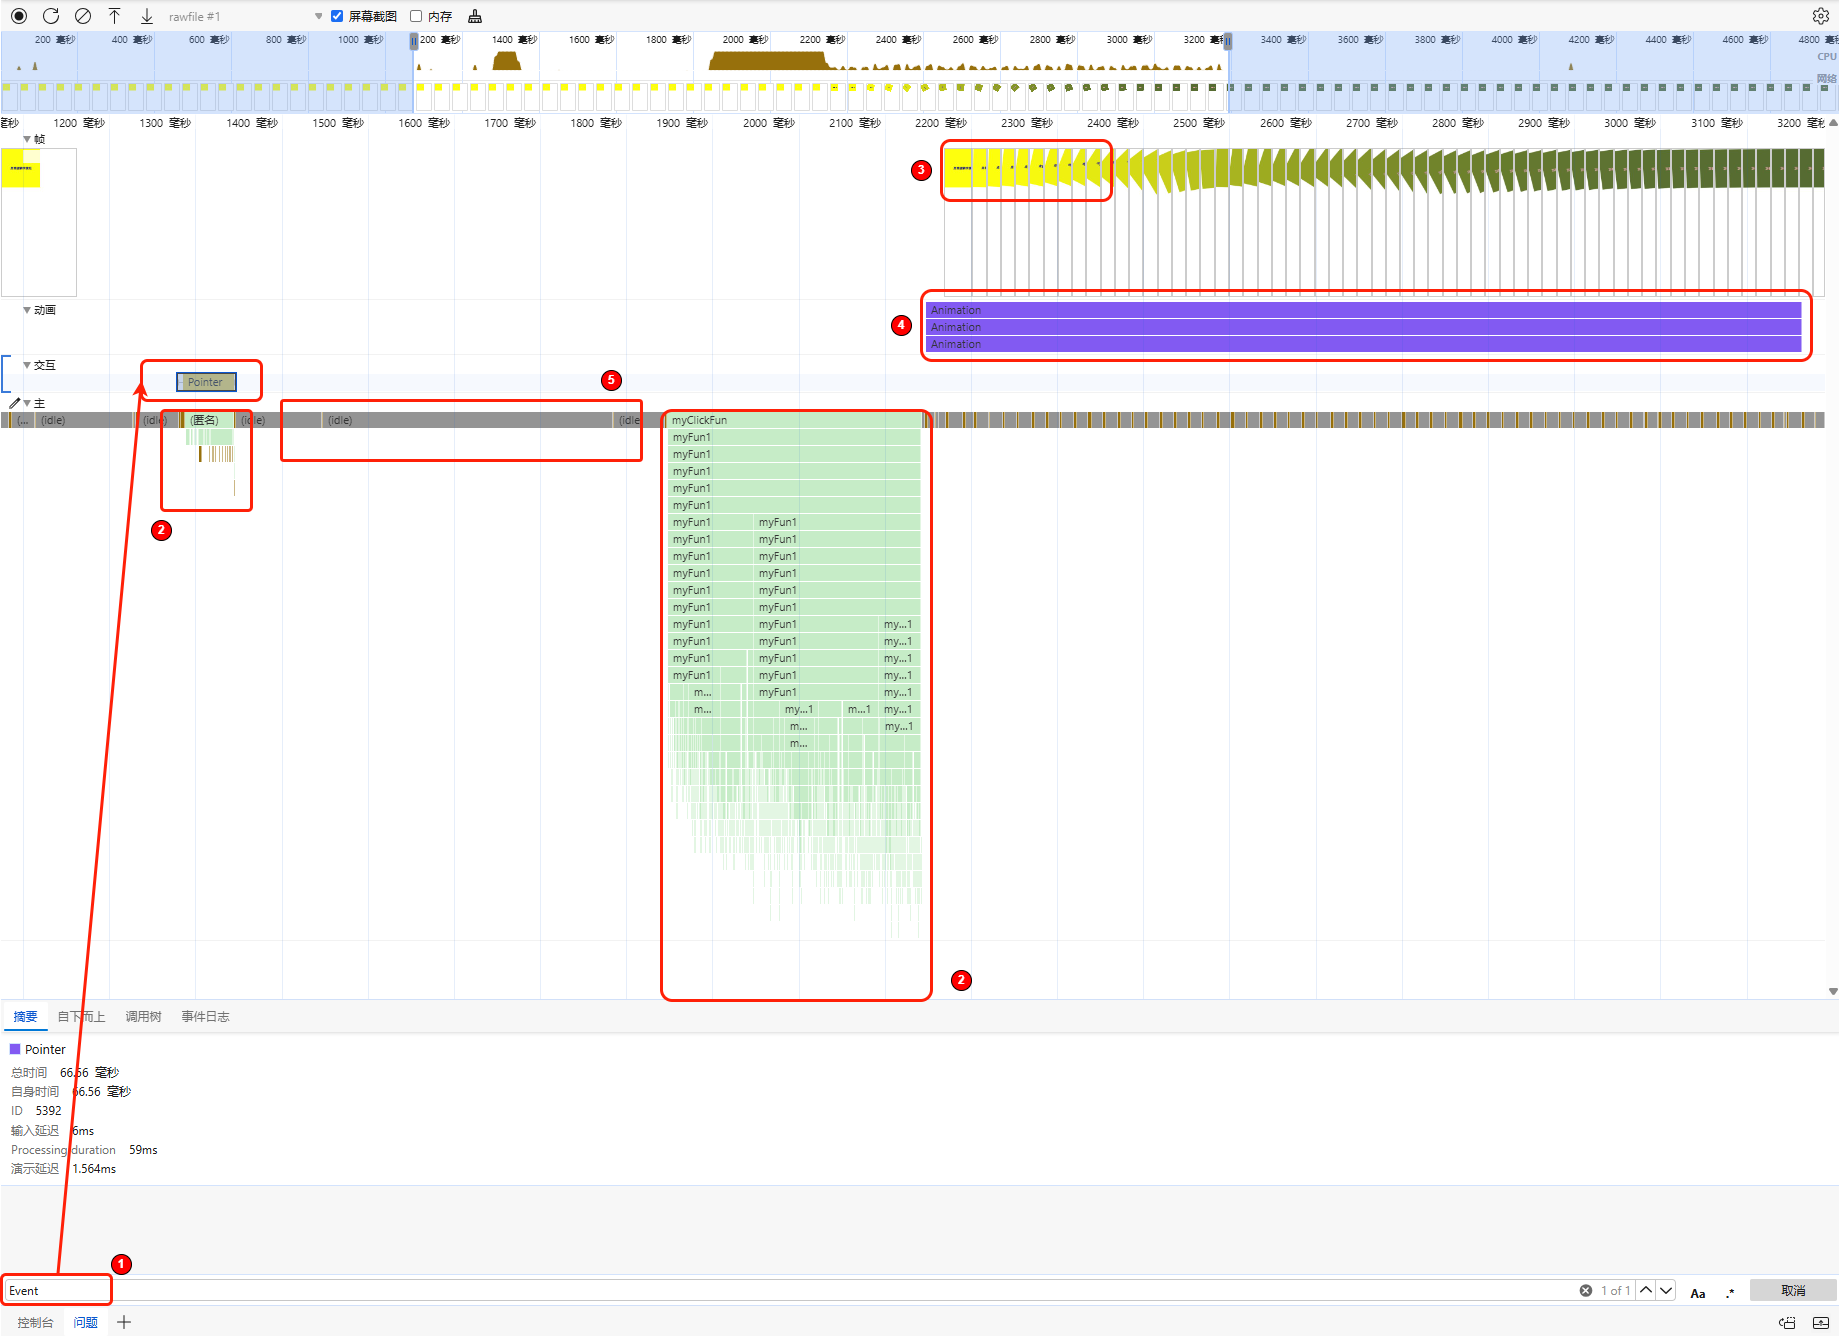Select the first Animation bar
This screenshot has width=1840, height=1336.
click(1363, 310)
